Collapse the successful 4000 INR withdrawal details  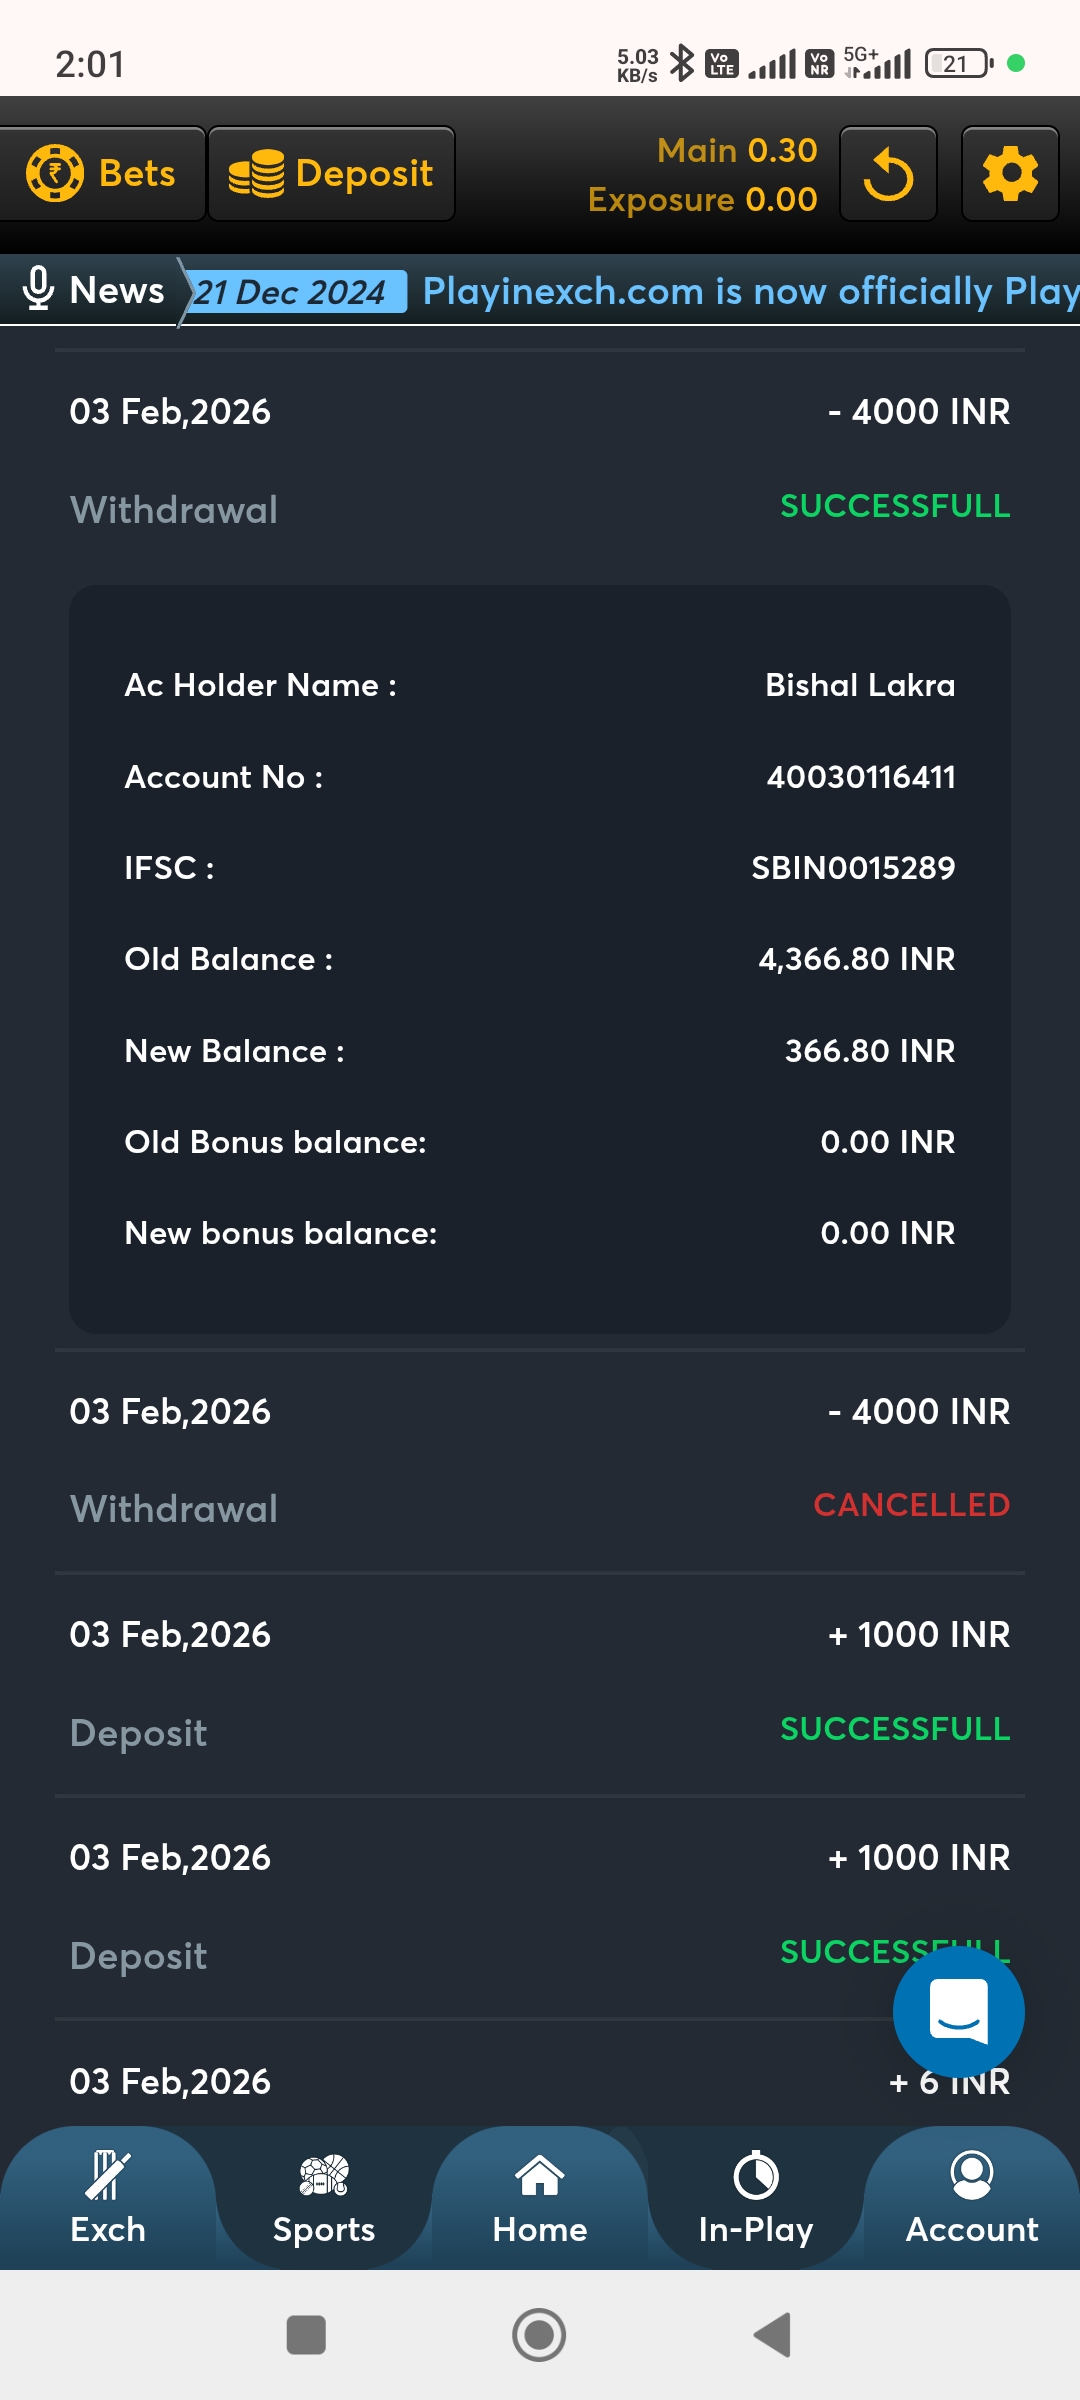pos(540,460)
